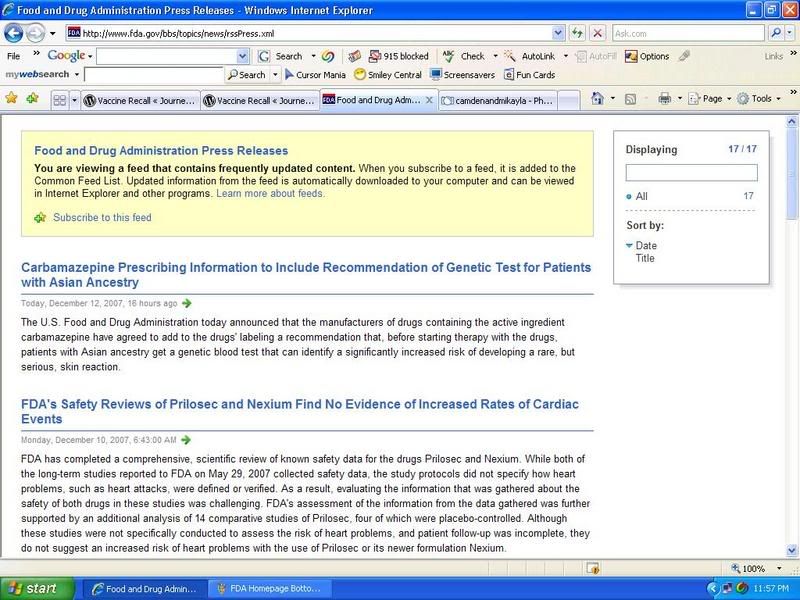Click the AutoFill toolbar button
Image resolution: width=800 pixels, height=600 pixels.
click(x=596, y=56)
